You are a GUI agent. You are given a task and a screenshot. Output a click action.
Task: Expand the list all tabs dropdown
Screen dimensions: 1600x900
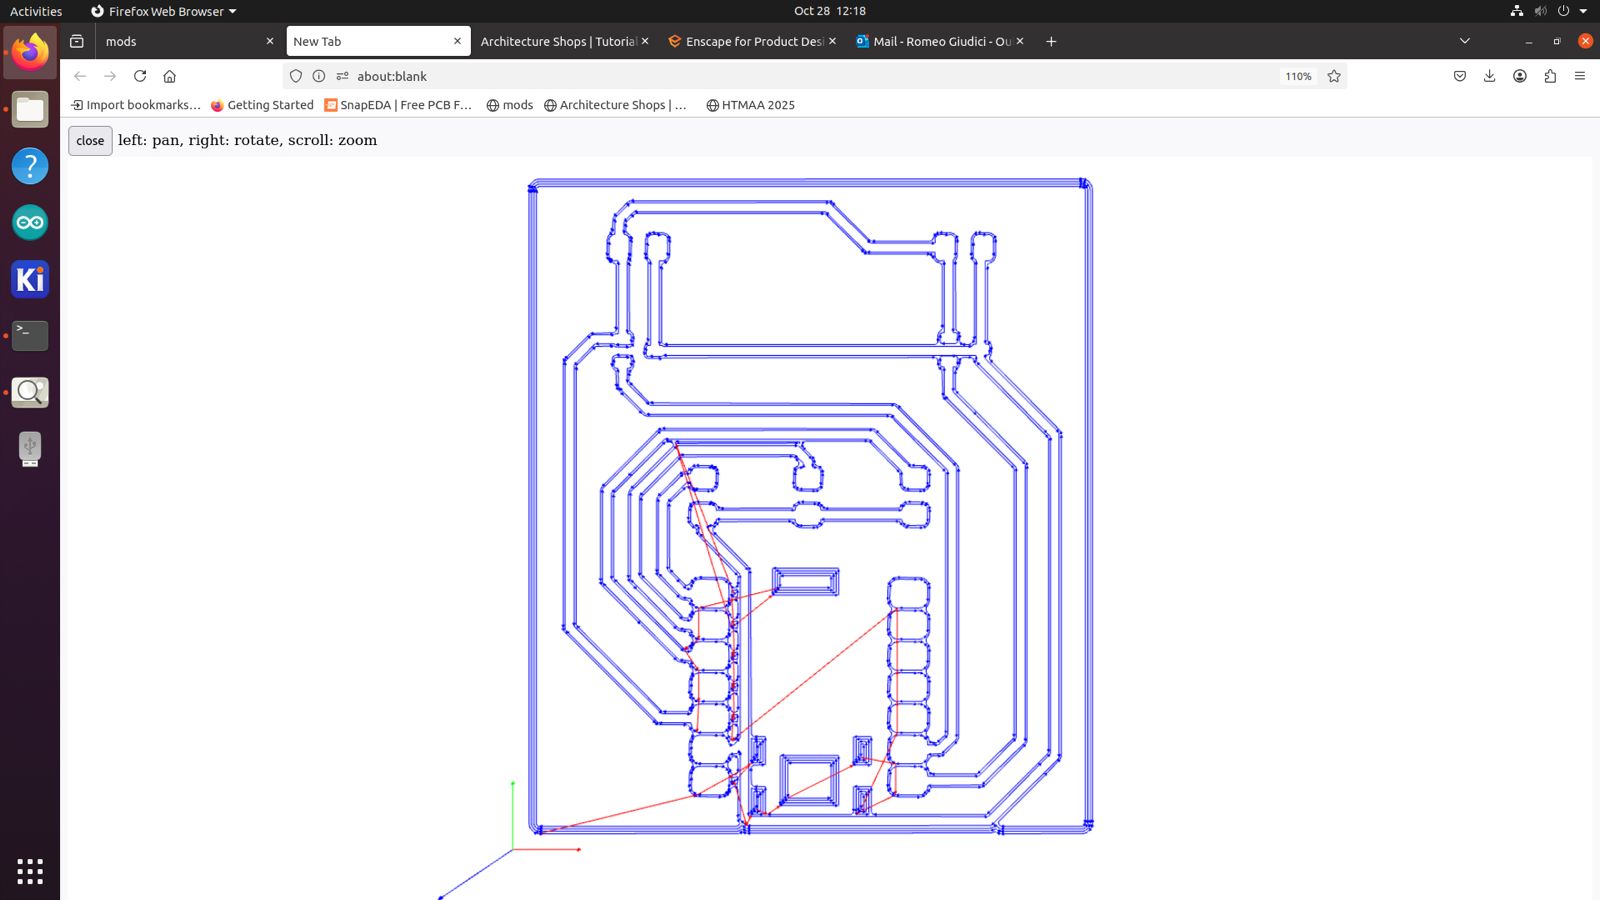(x=1465, y=41)
